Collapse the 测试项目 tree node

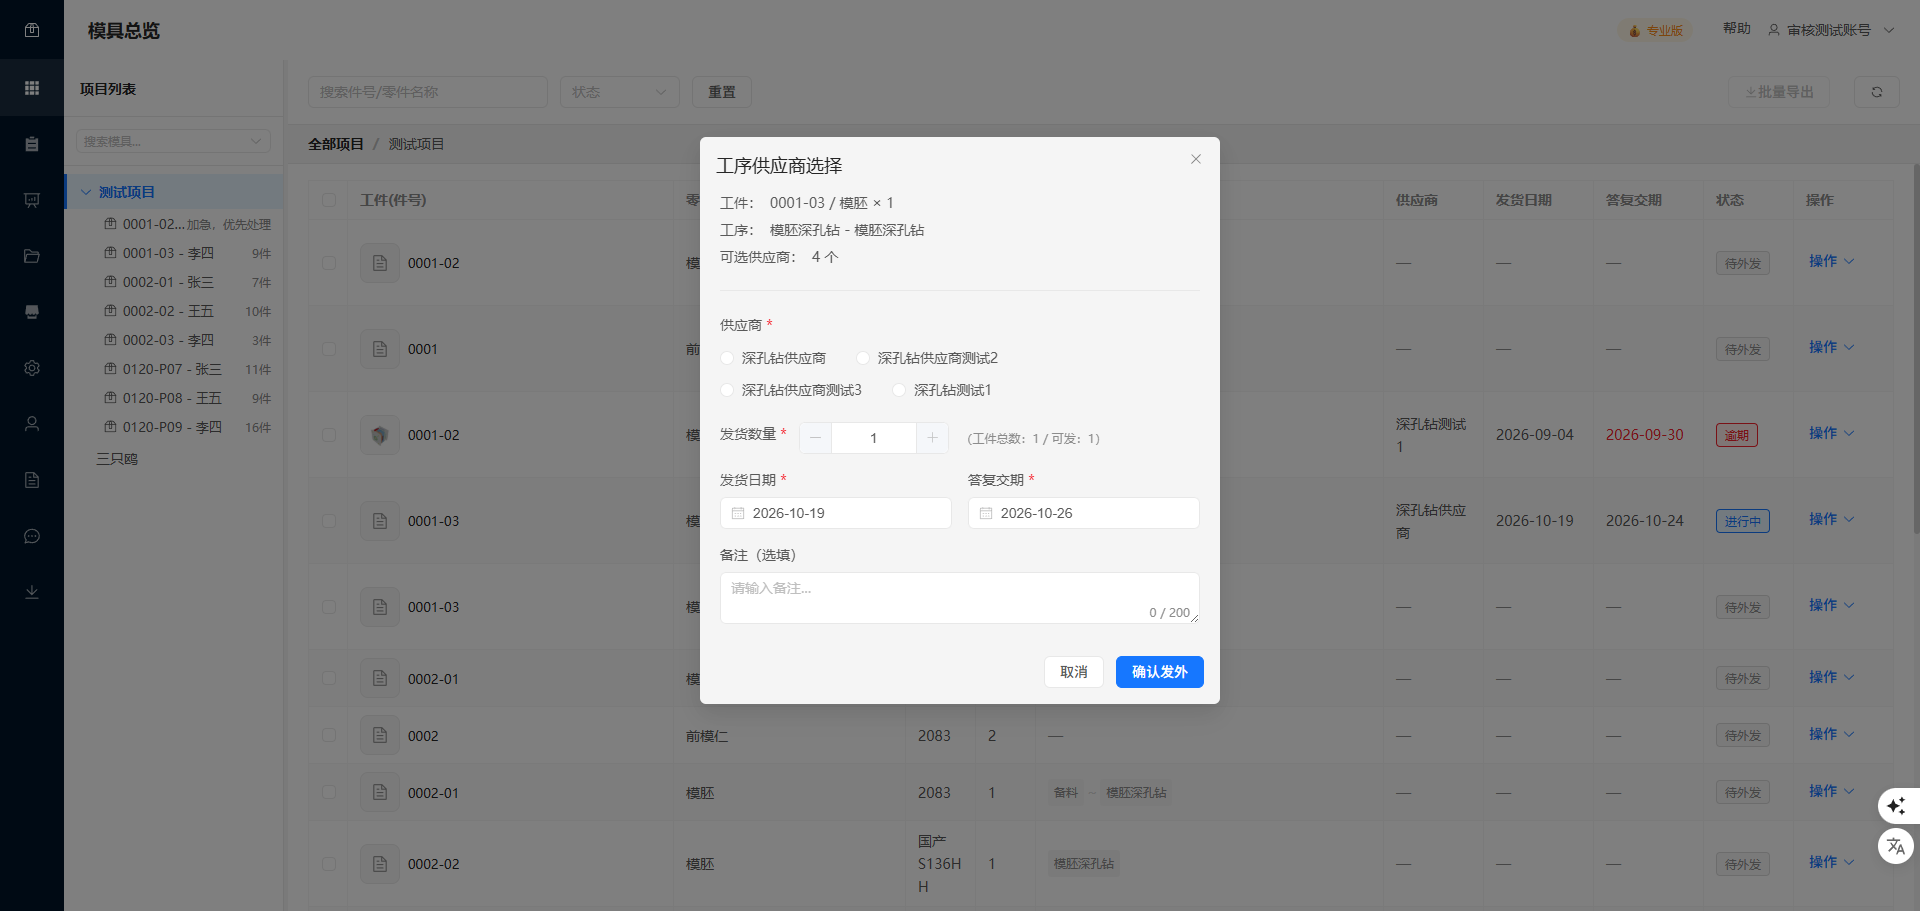pos(86,192)
